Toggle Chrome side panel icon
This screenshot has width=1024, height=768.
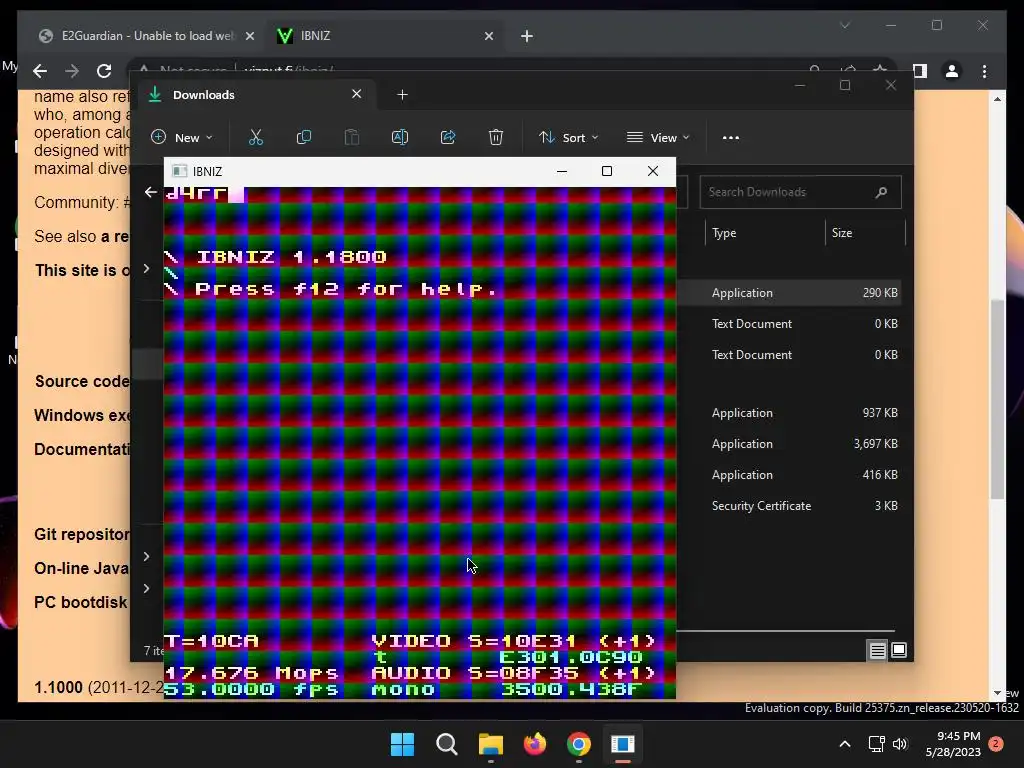pos(920,71)
